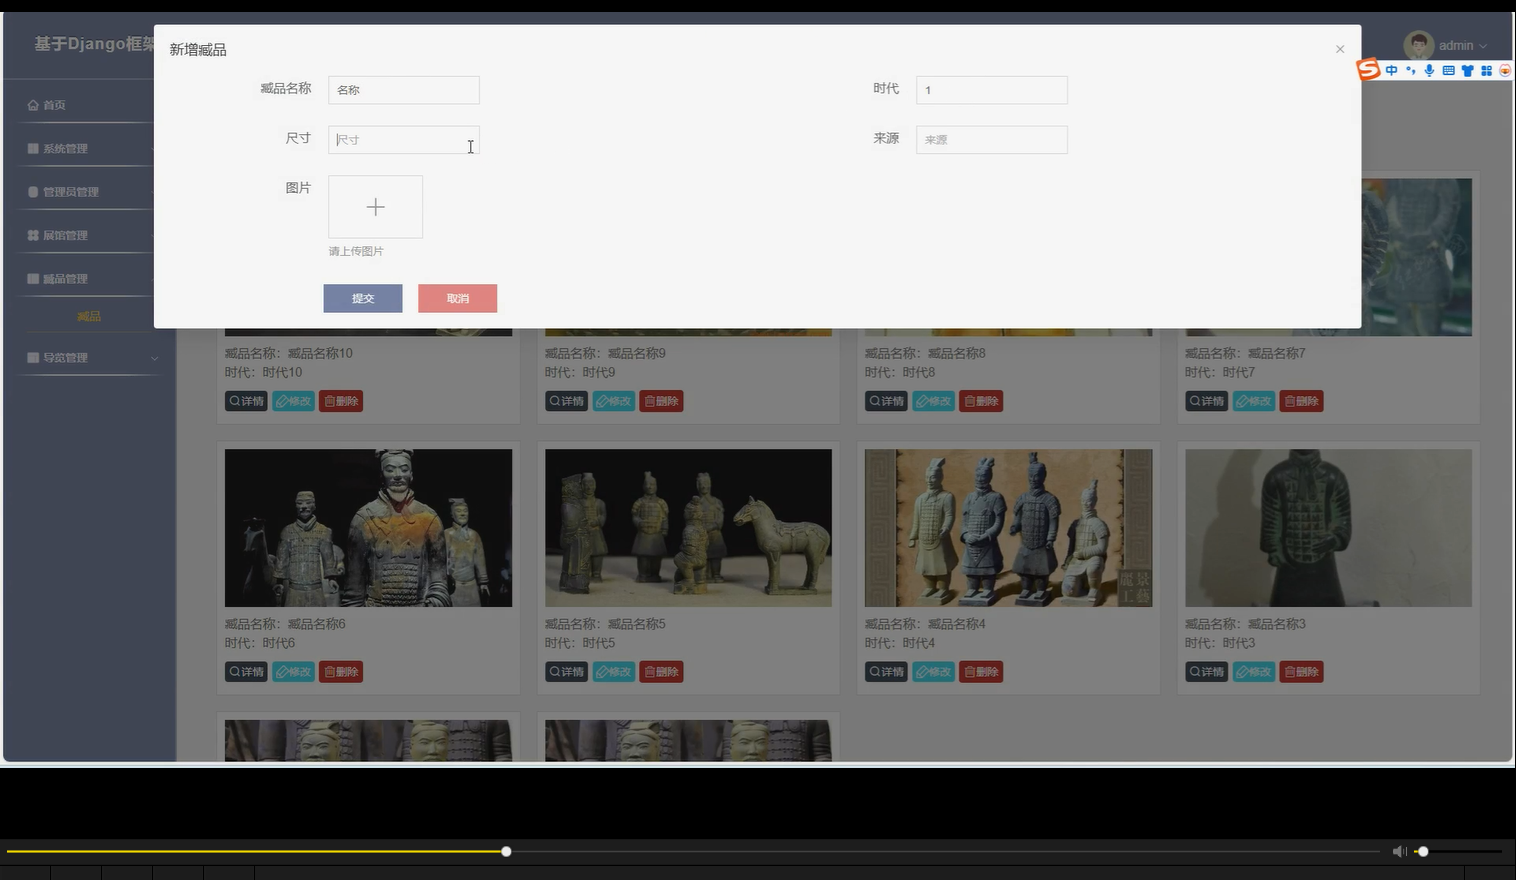Open the Sogou skin shirt icon
This screenshot has width=1516, height=880.
1467,70
